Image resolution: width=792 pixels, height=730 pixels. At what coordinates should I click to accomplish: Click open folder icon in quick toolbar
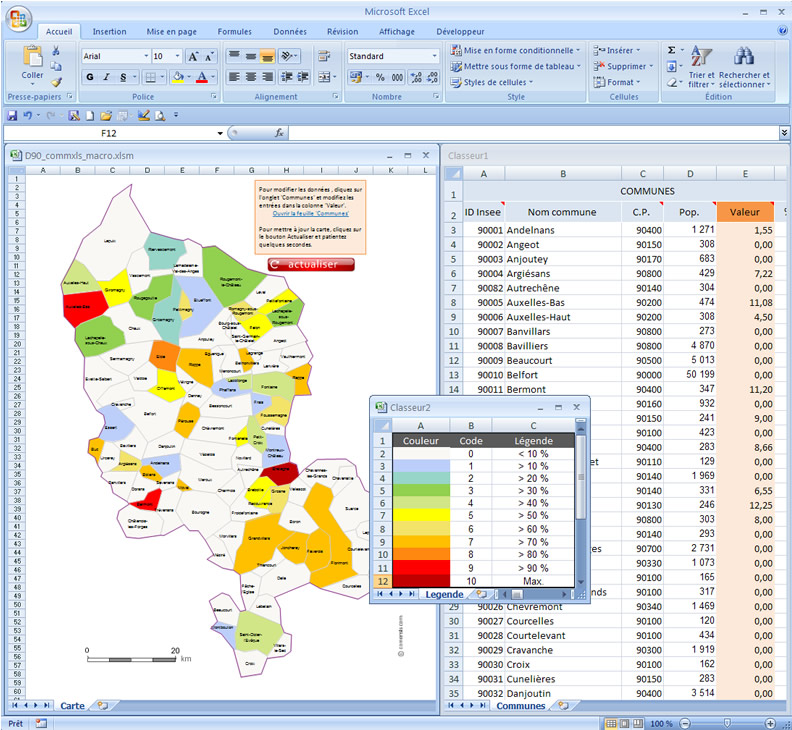[x=106, y=116]
